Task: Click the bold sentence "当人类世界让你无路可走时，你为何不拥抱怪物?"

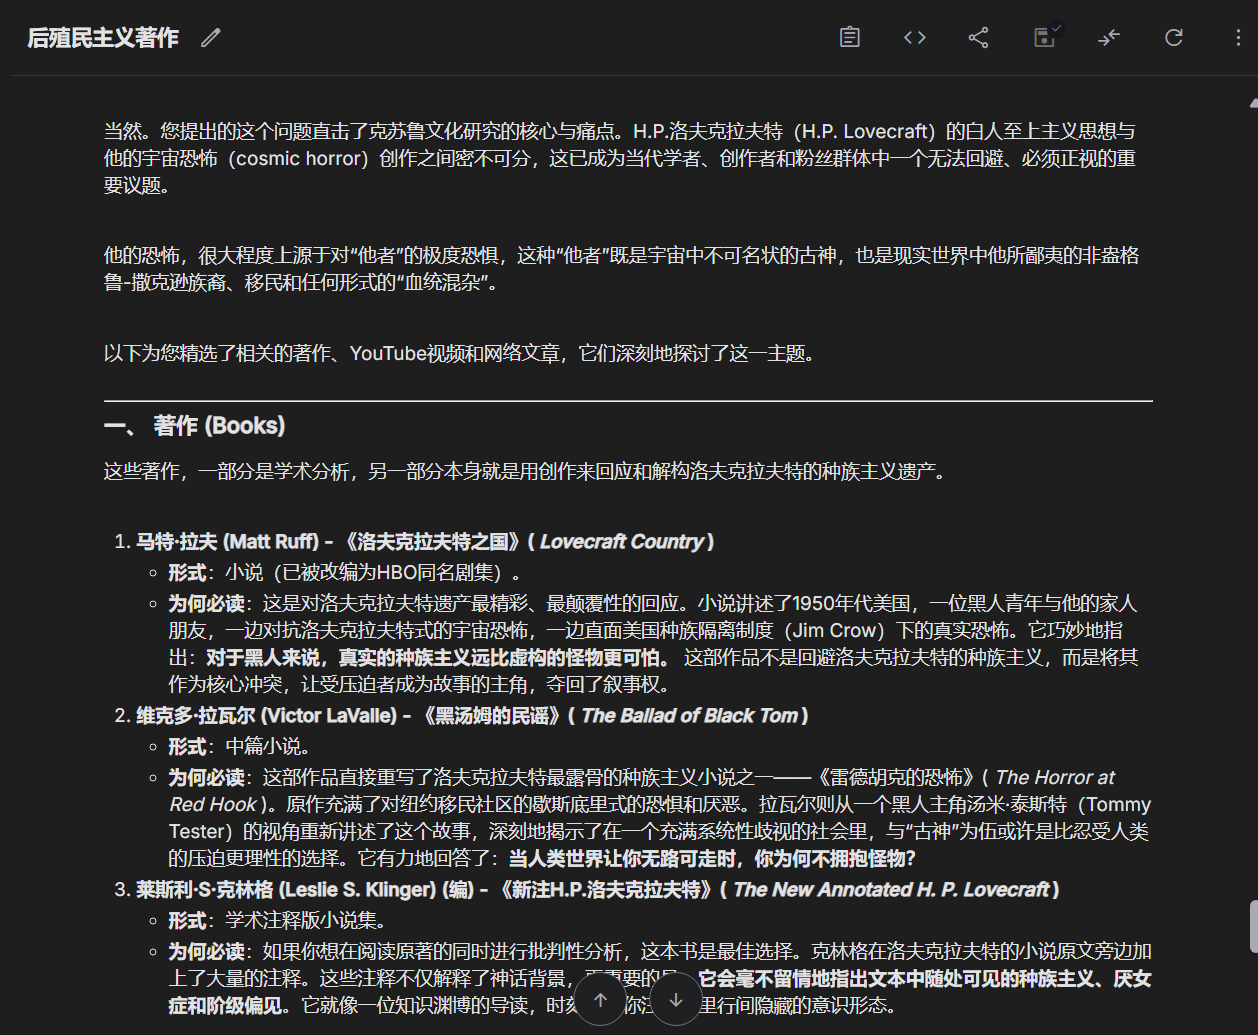Action: (x=712, y=859)
